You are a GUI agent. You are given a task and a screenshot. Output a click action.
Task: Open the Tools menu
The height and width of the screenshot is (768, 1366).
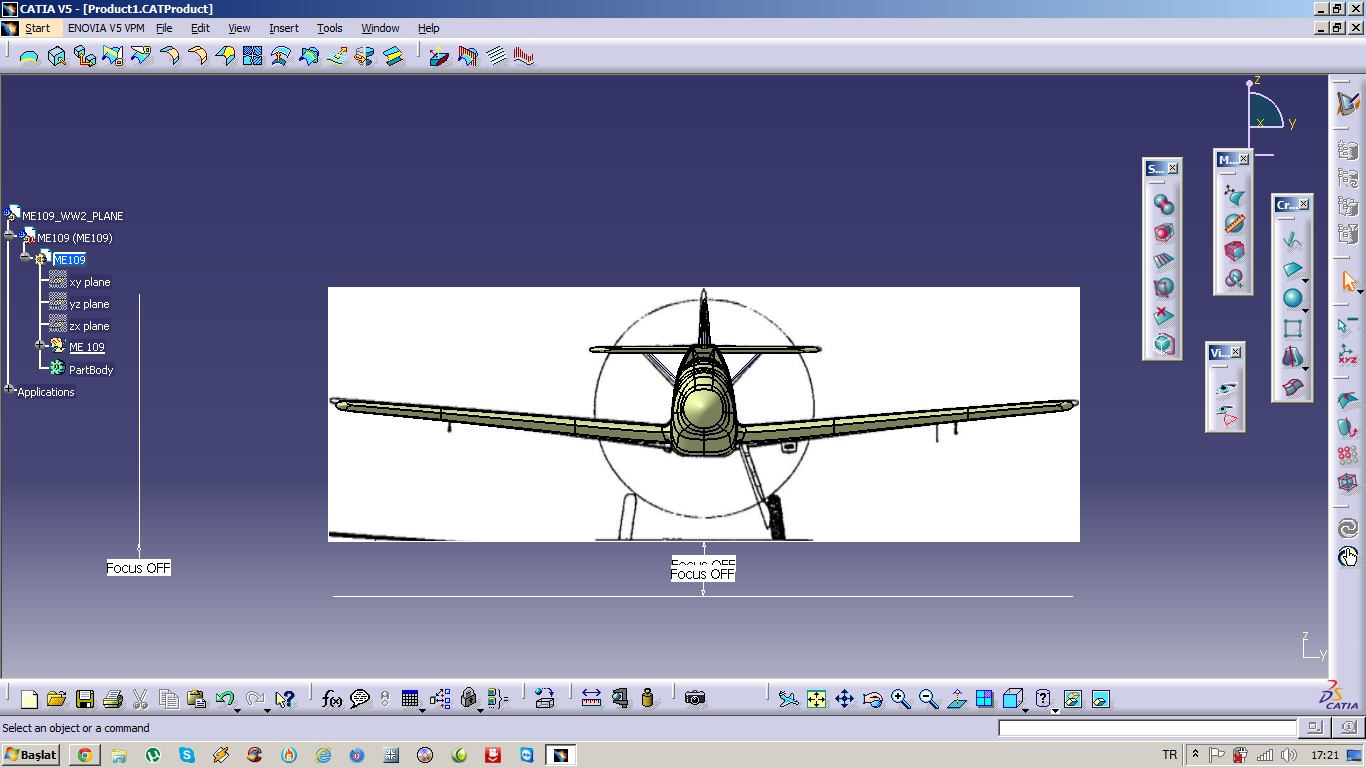pyautogui.click(x=330, y=28)
